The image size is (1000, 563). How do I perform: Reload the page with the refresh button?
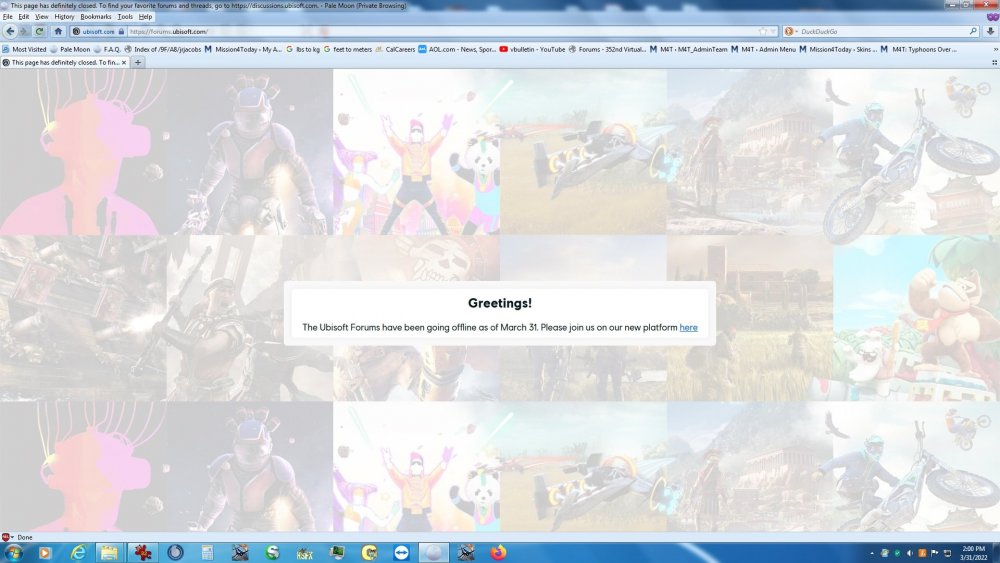click(40, 31)
